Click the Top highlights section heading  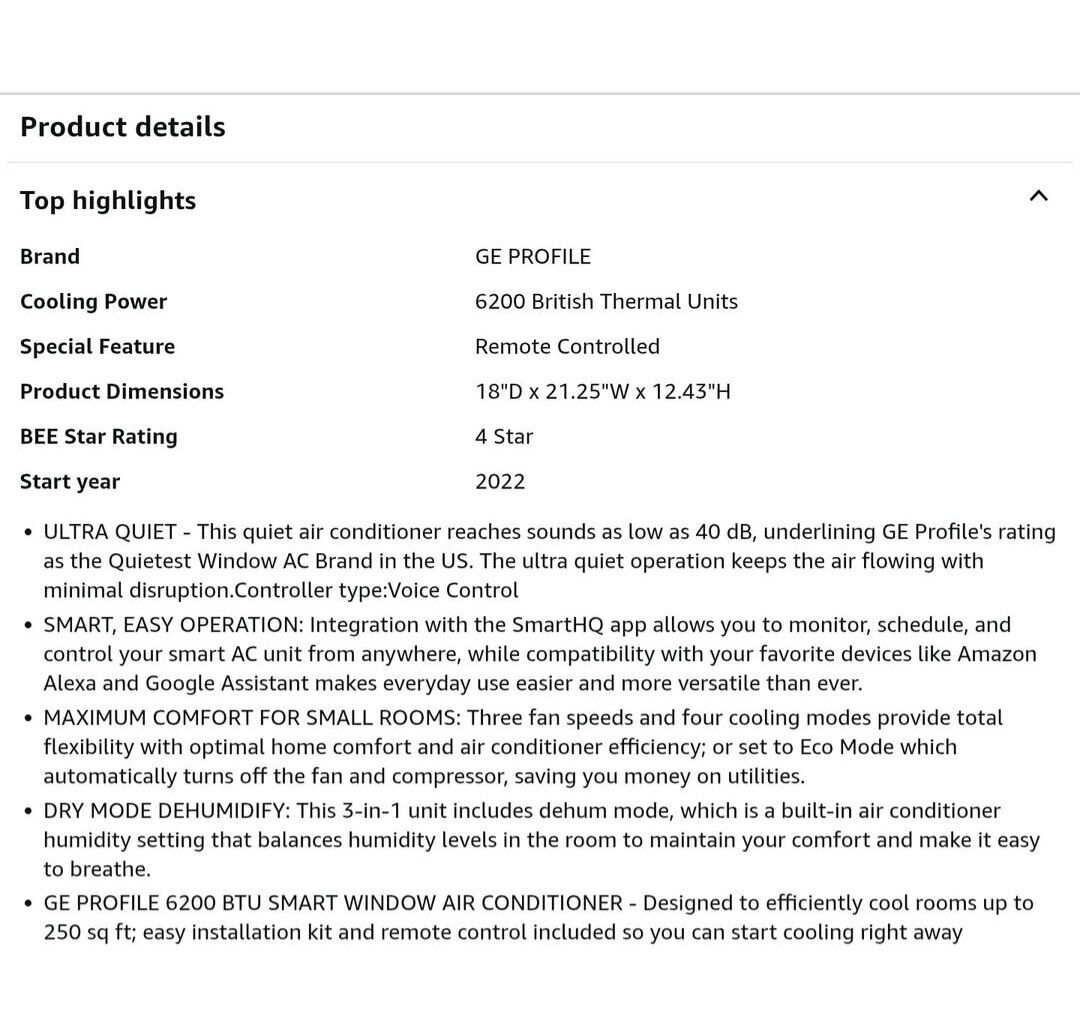coord(108,201)
